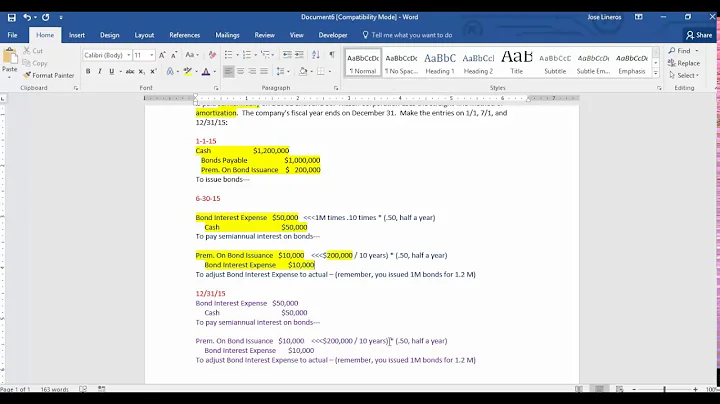Customize Quick Access Toolbar dropdown

click(61, 17)
